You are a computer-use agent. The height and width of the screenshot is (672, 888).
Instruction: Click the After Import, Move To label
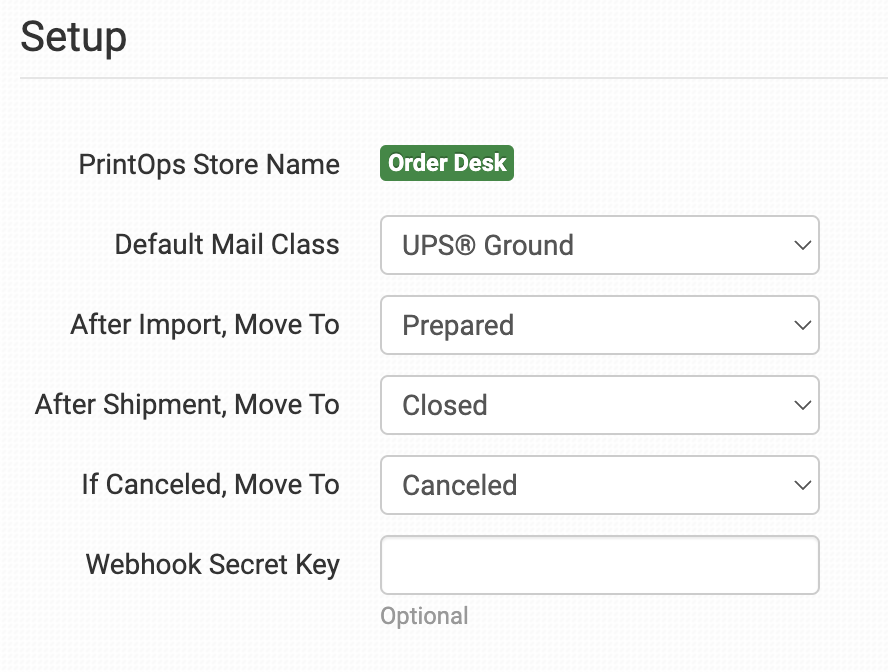click(x=205, y=325)
